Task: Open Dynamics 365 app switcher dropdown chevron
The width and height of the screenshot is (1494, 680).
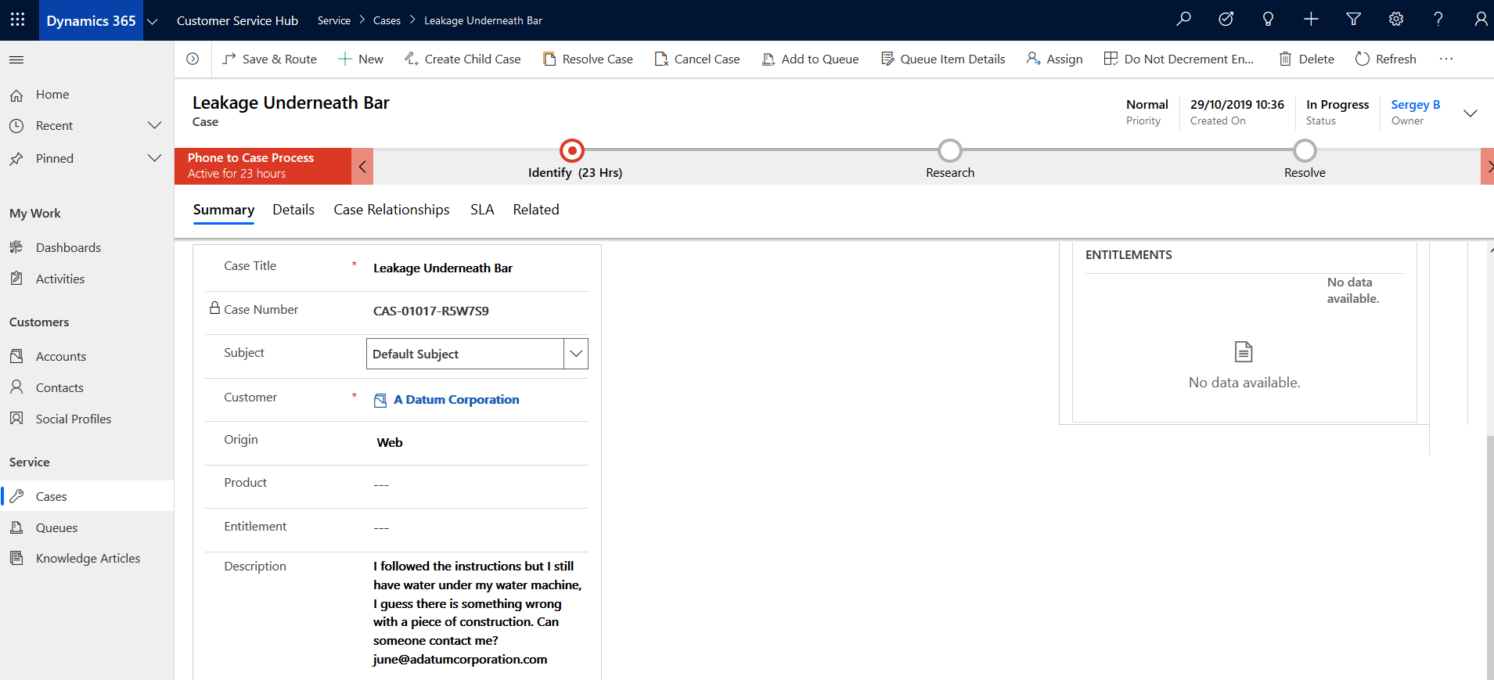Action: point(151,21)
